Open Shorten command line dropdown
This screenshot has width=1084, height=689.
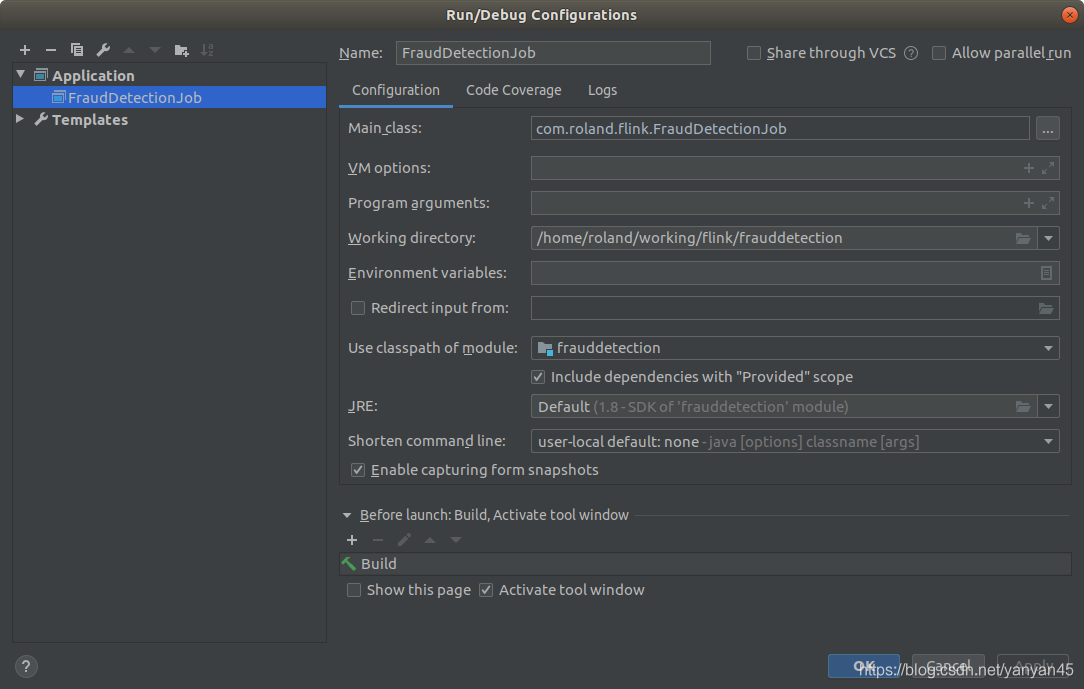pos(795,442)
